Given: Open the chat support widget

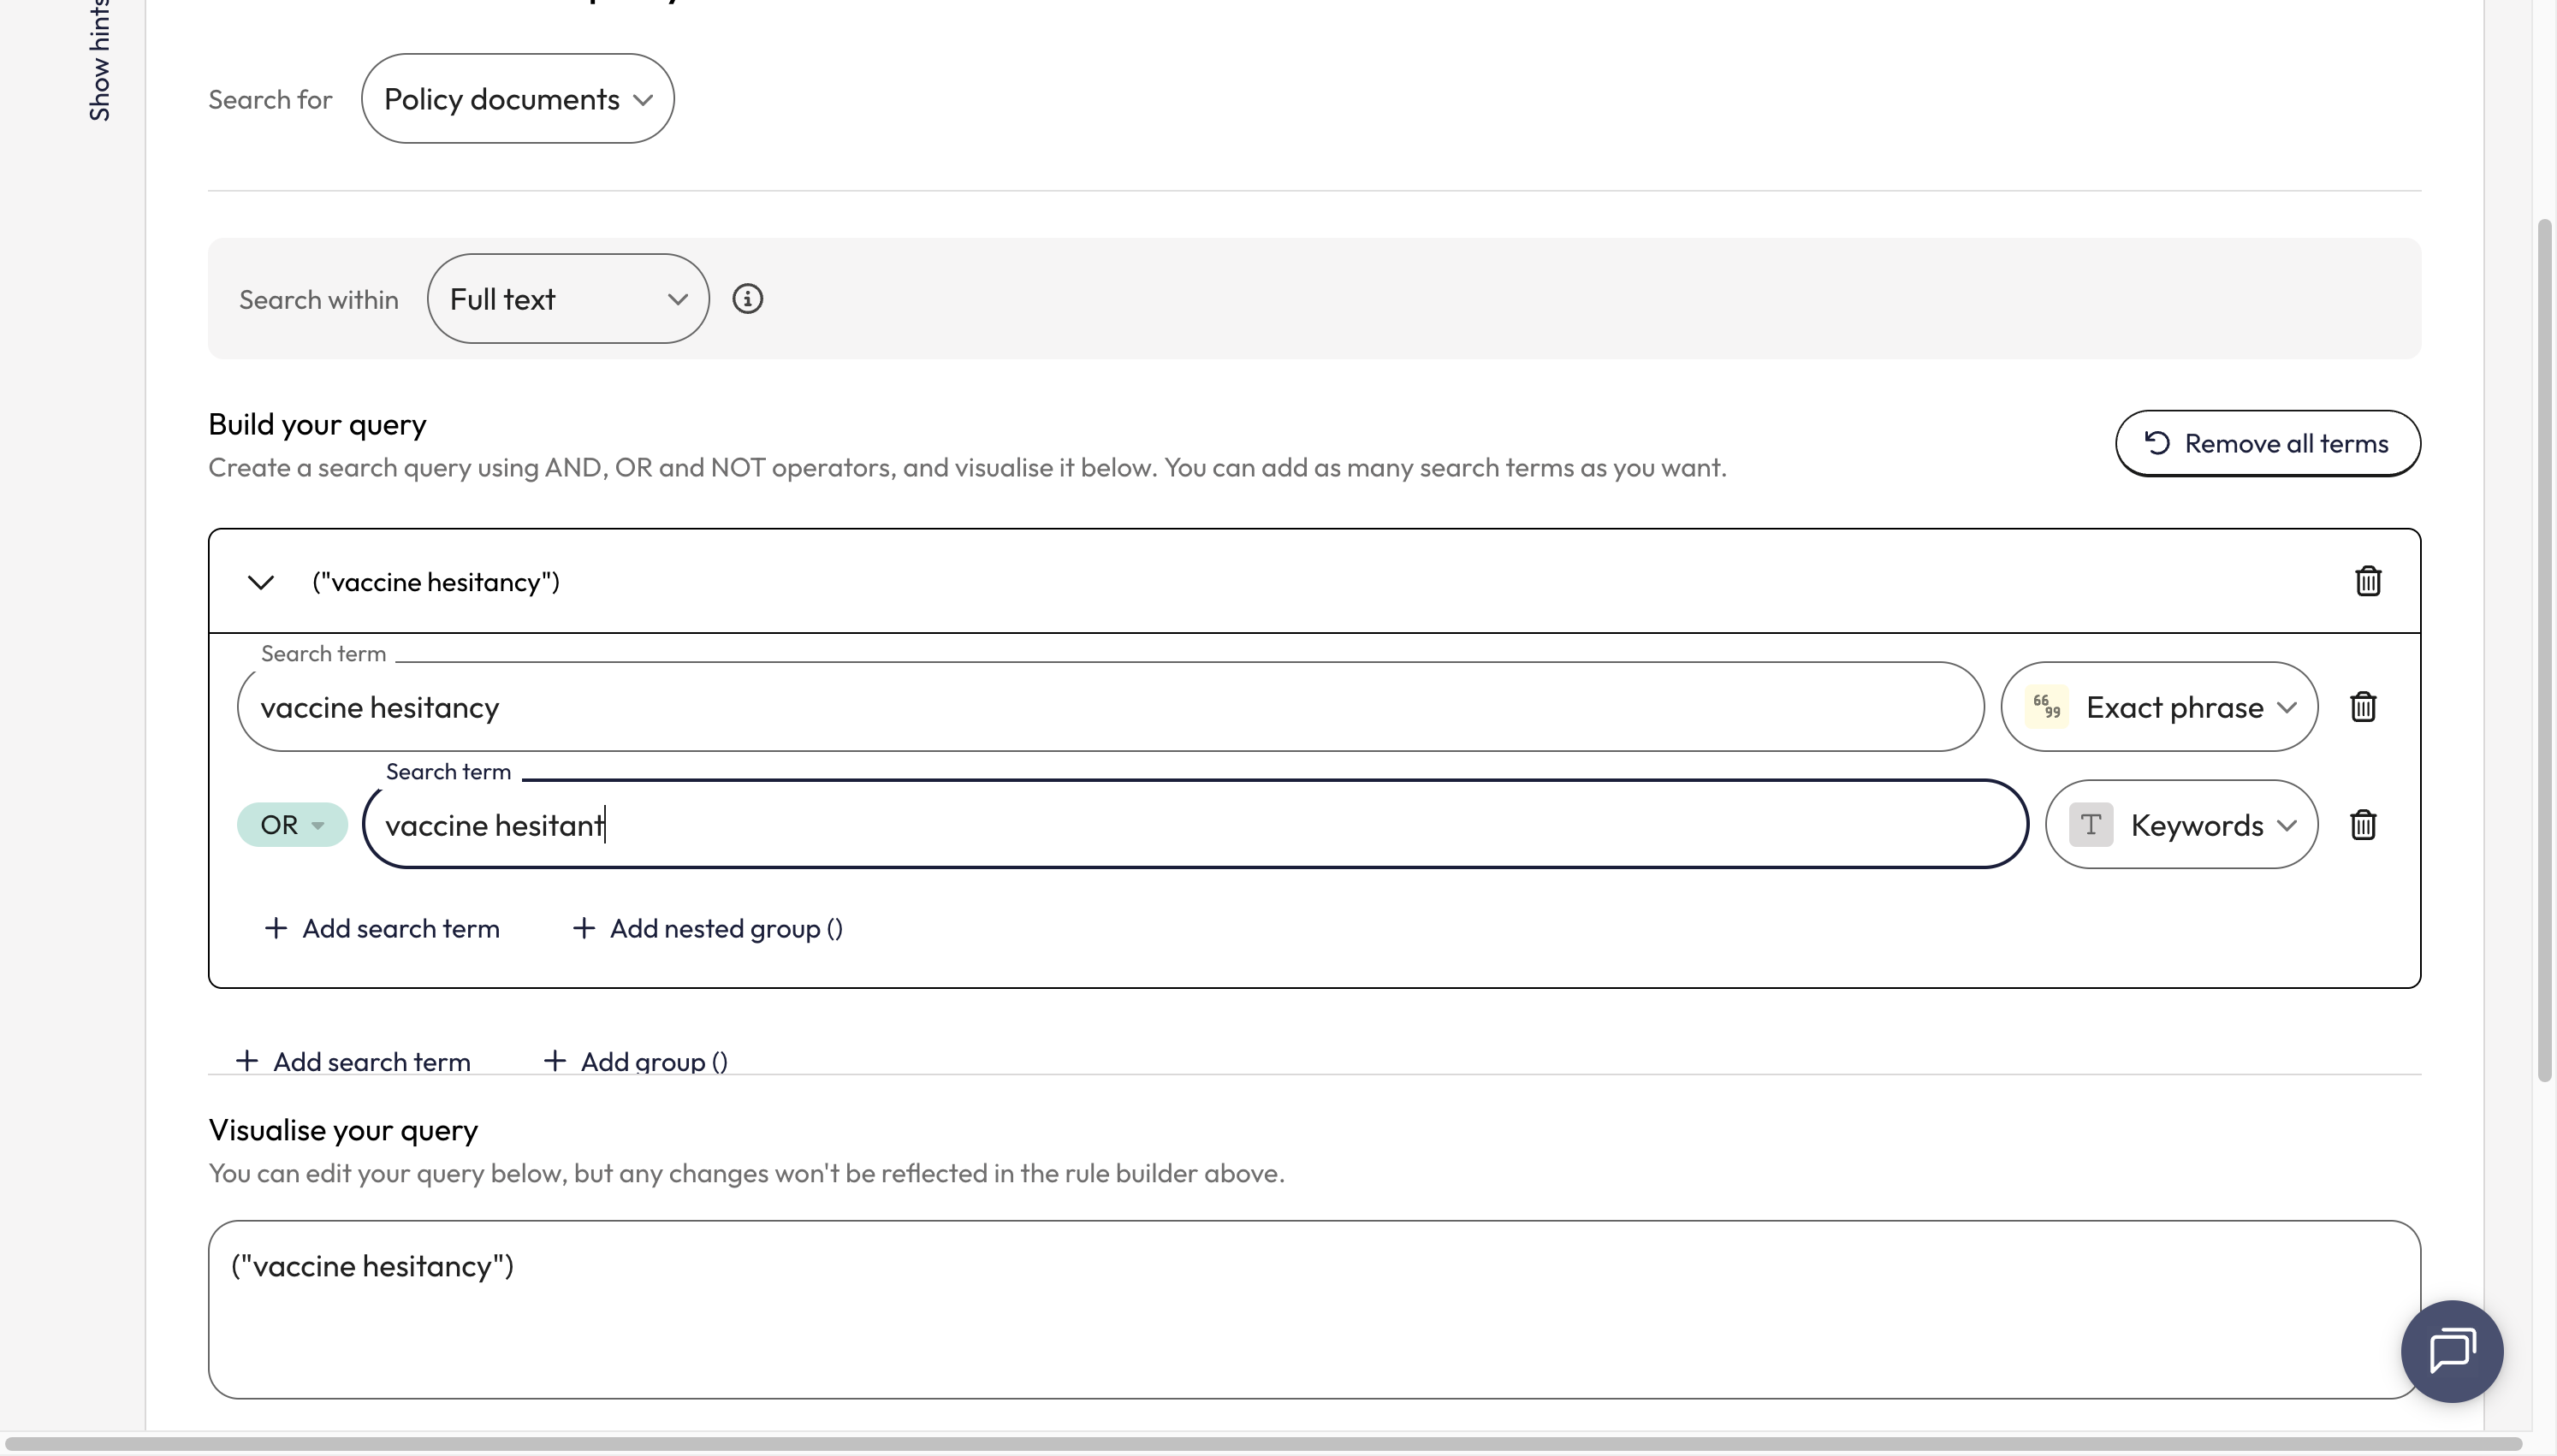Looking at the screenshot, I should point(2451,1351).
